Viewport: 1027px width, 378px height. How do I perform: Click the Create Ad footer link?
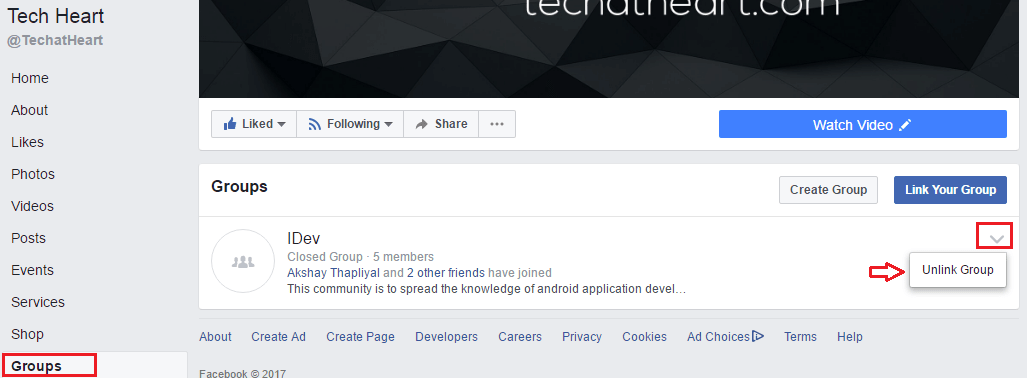278,337
